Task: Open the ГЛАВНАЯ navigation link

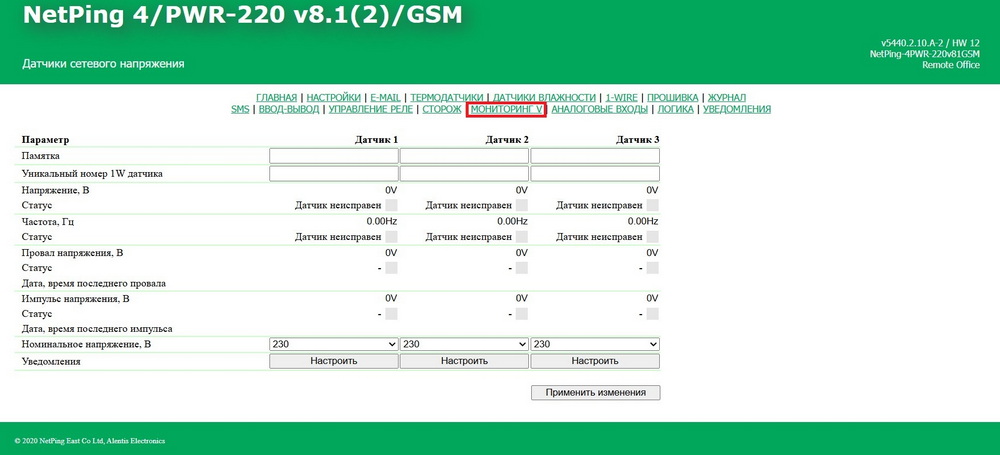Action: point(278,97)
